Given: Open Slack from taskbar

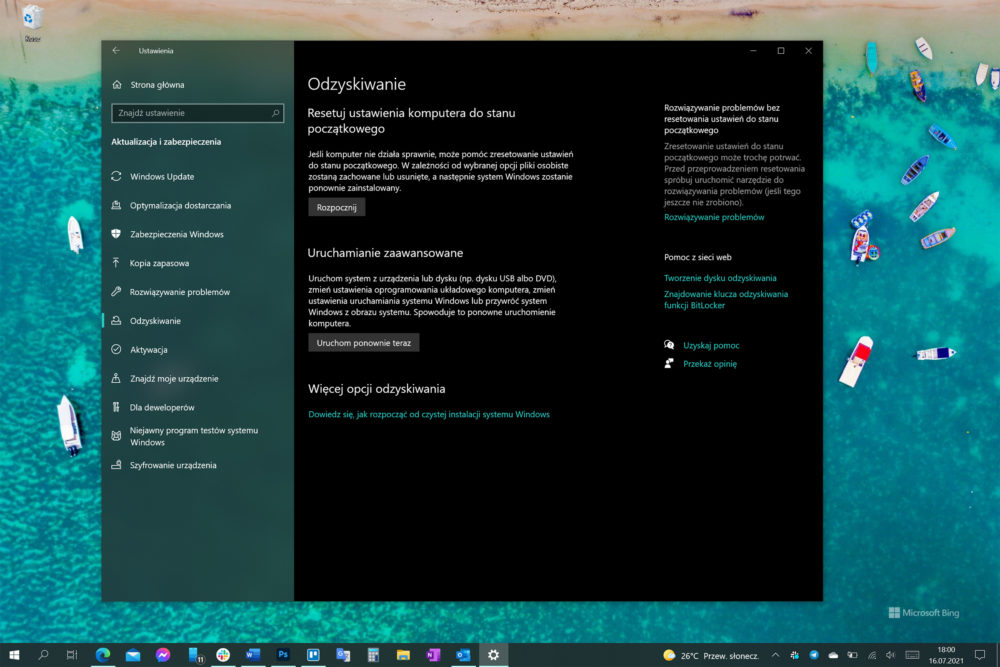Looking at the screenshot, I should [223, 655].
